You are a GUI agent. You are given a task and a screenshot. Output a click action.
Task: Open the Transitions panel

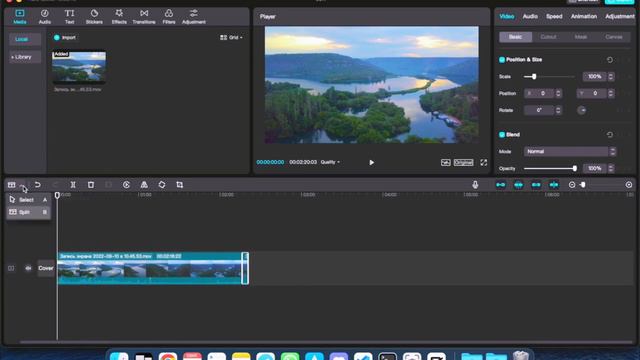pyautogui.click(x=144, y=17)
